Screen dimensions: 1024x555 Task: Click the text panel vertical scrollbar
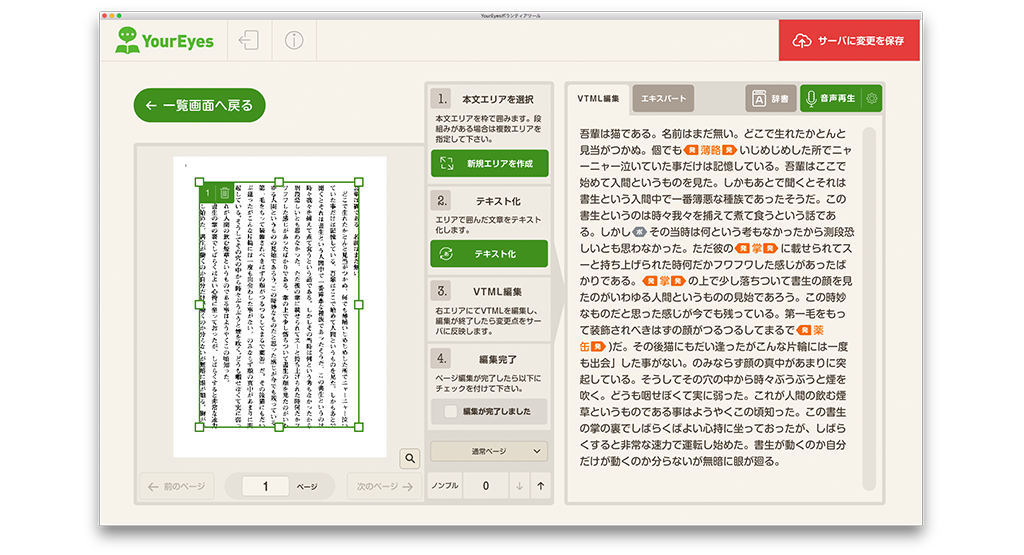(869, 300)
